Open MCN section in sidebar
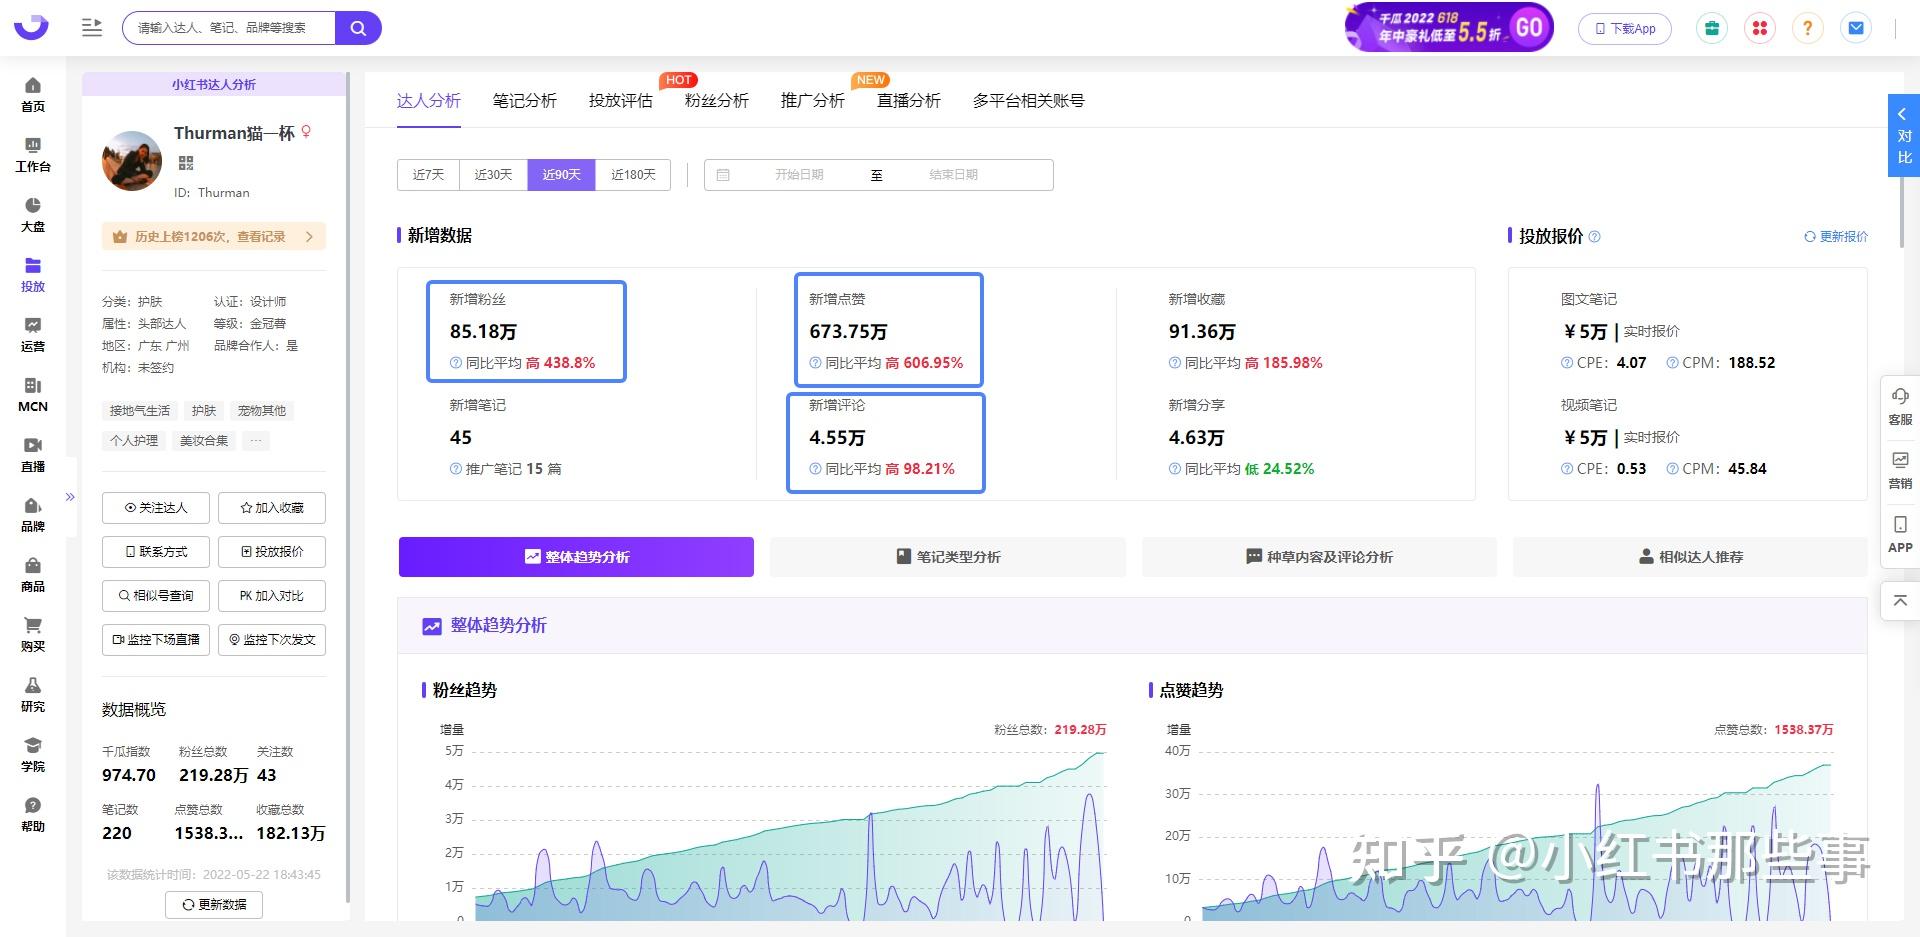The width and height of the screenshot is (1920, 937). [33, 395]
